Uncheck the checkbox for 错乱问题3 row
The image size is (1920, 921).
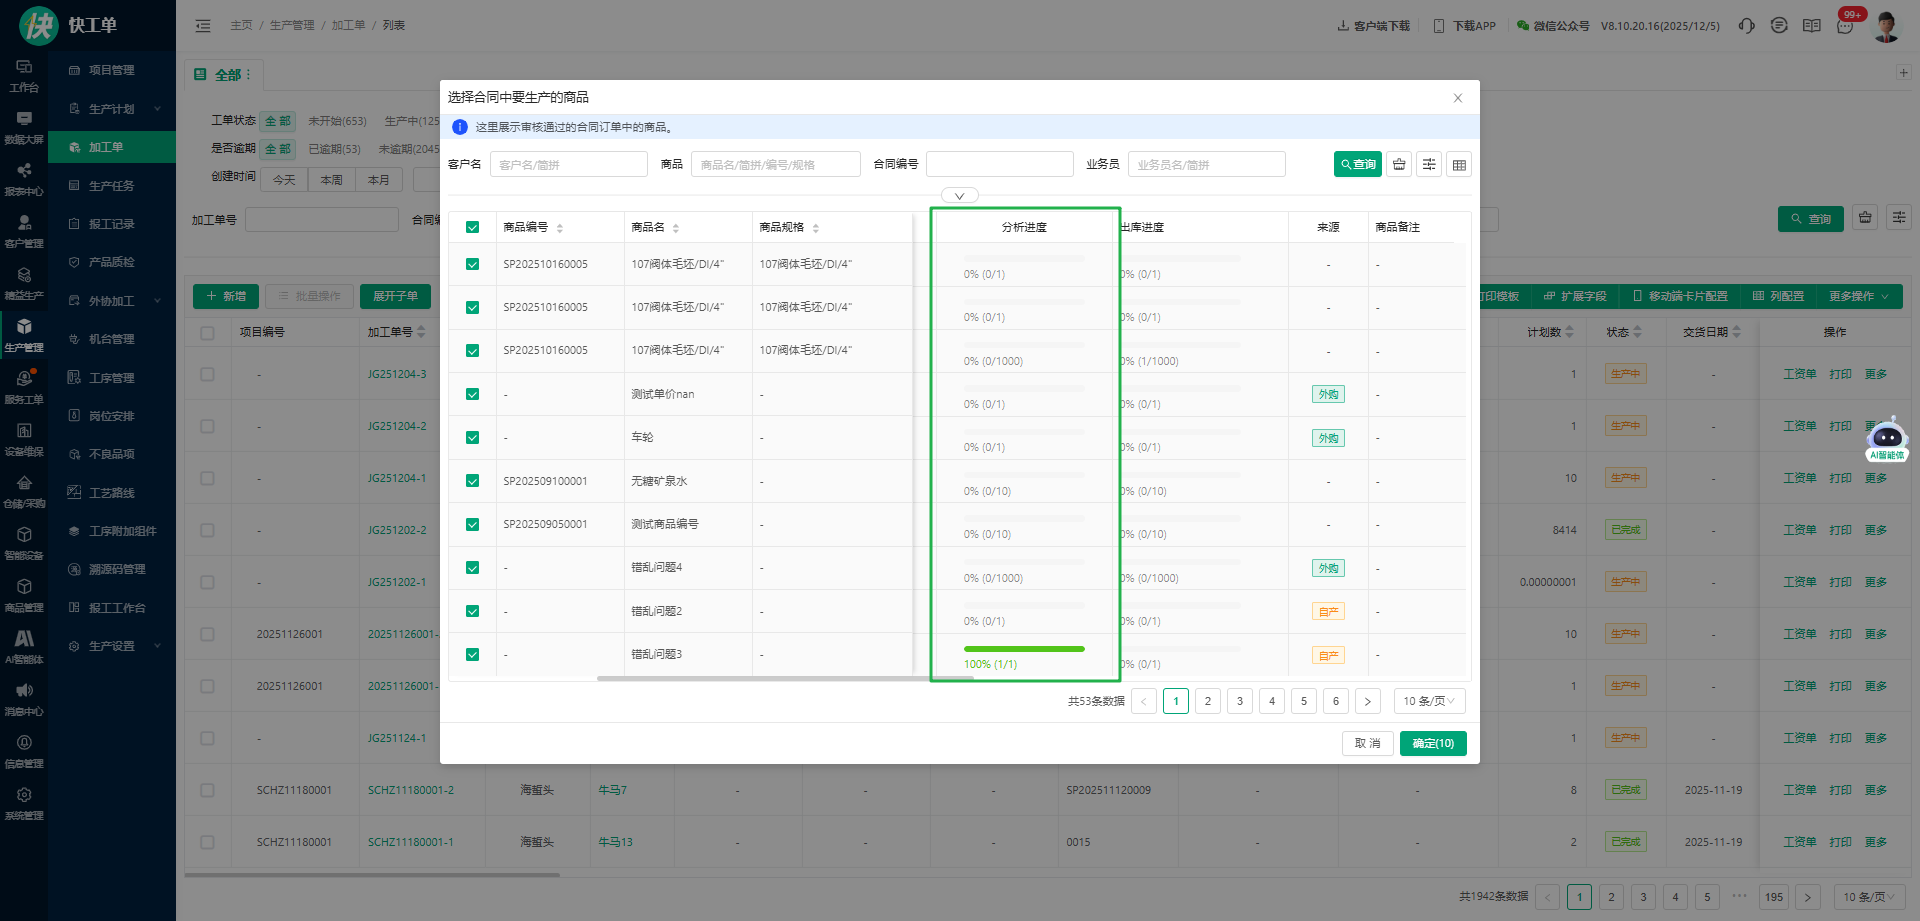coord(472,655)
